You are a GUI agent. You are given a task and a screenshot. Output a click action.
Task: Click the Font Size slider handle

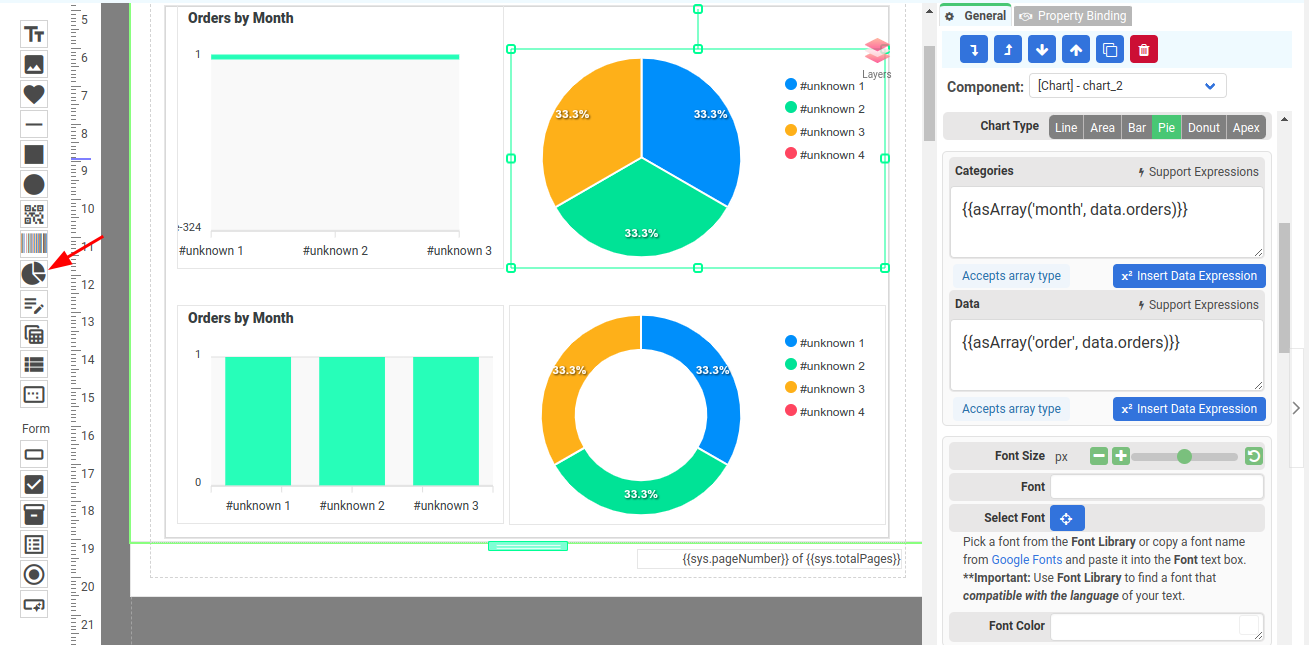[x=1184, y=456]
